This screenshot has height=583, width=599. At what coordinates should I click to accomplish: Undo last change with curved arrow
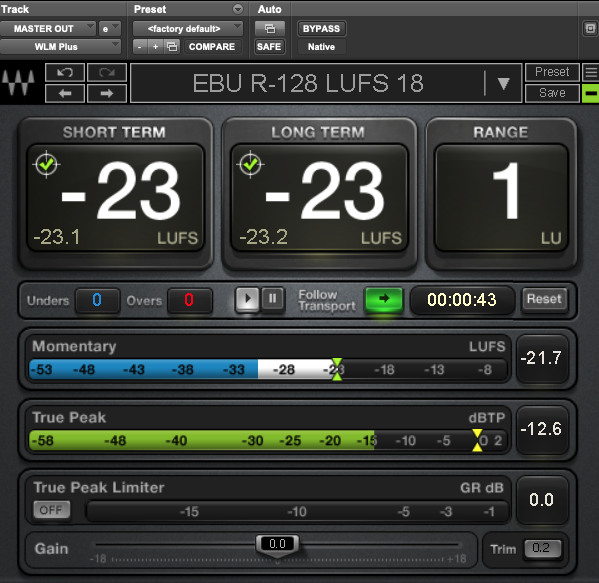(x=65, y=72)
